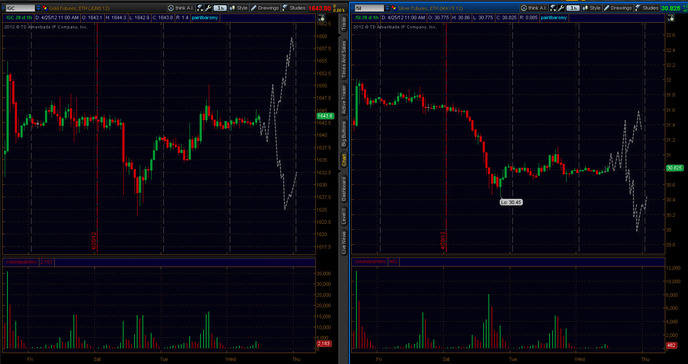Open Style dropdown in the Silver Futures chart
This screenshot has height=364, width=688.
(591, 8)
